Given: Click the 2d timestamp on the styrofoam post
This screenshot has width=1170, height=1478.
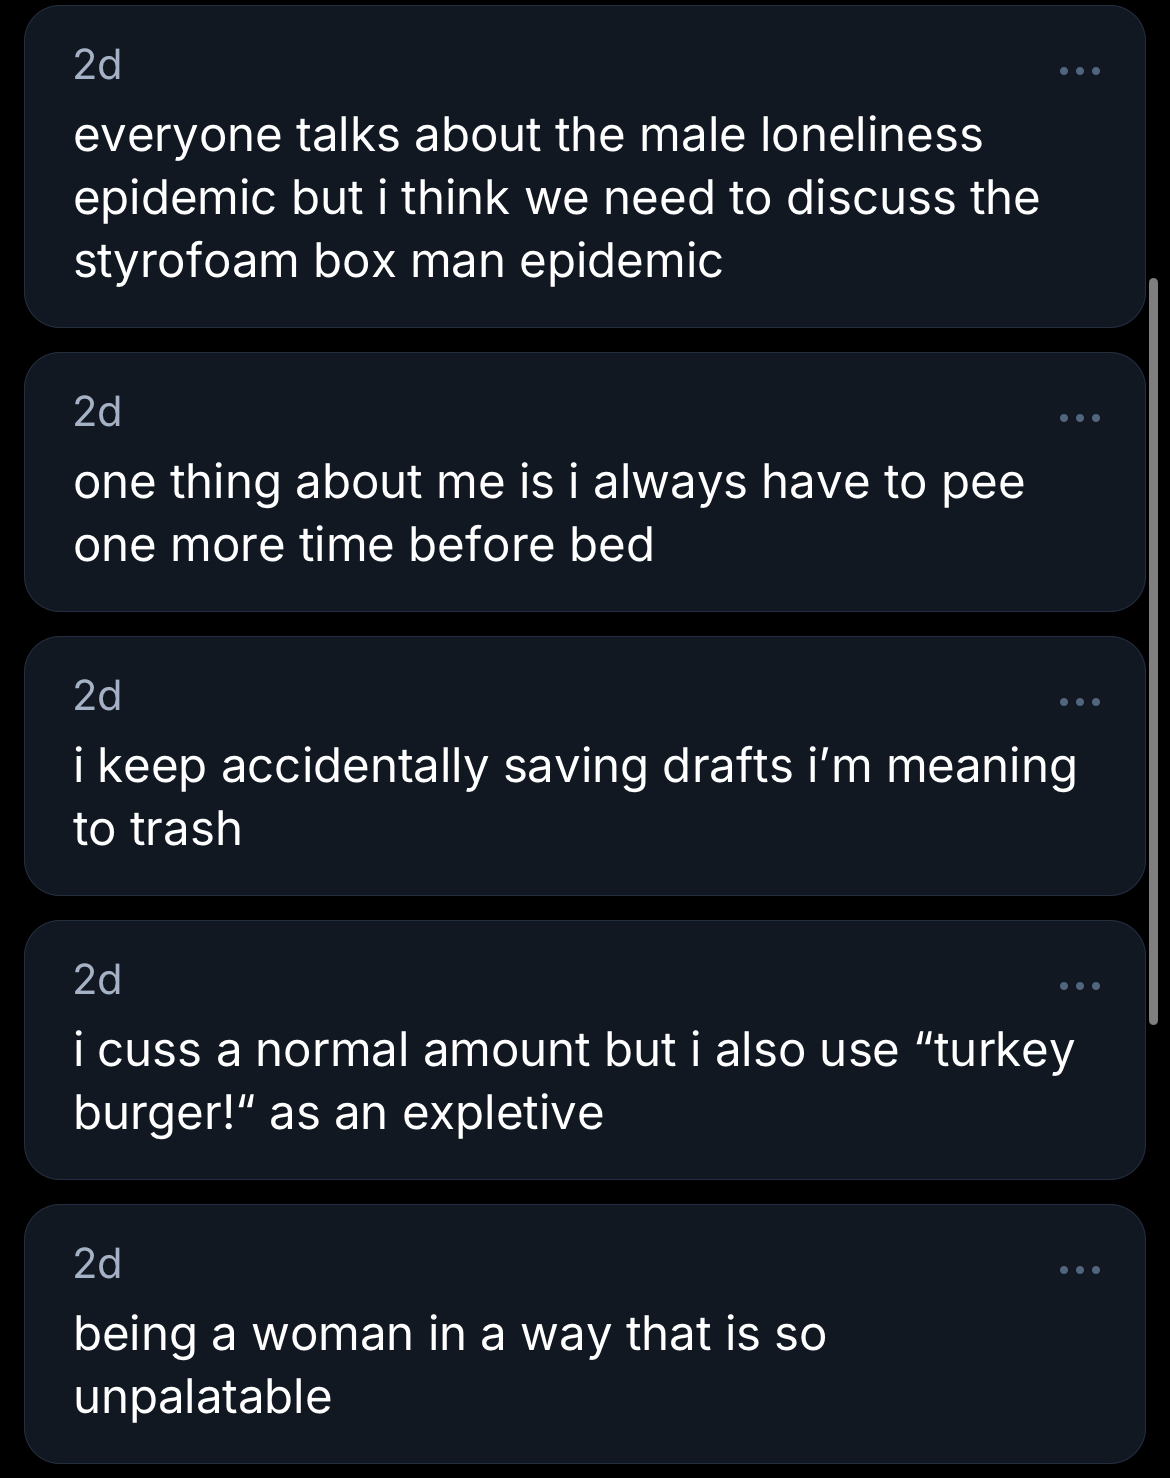Looking at the screenshot, I should [x=97, y=66].
